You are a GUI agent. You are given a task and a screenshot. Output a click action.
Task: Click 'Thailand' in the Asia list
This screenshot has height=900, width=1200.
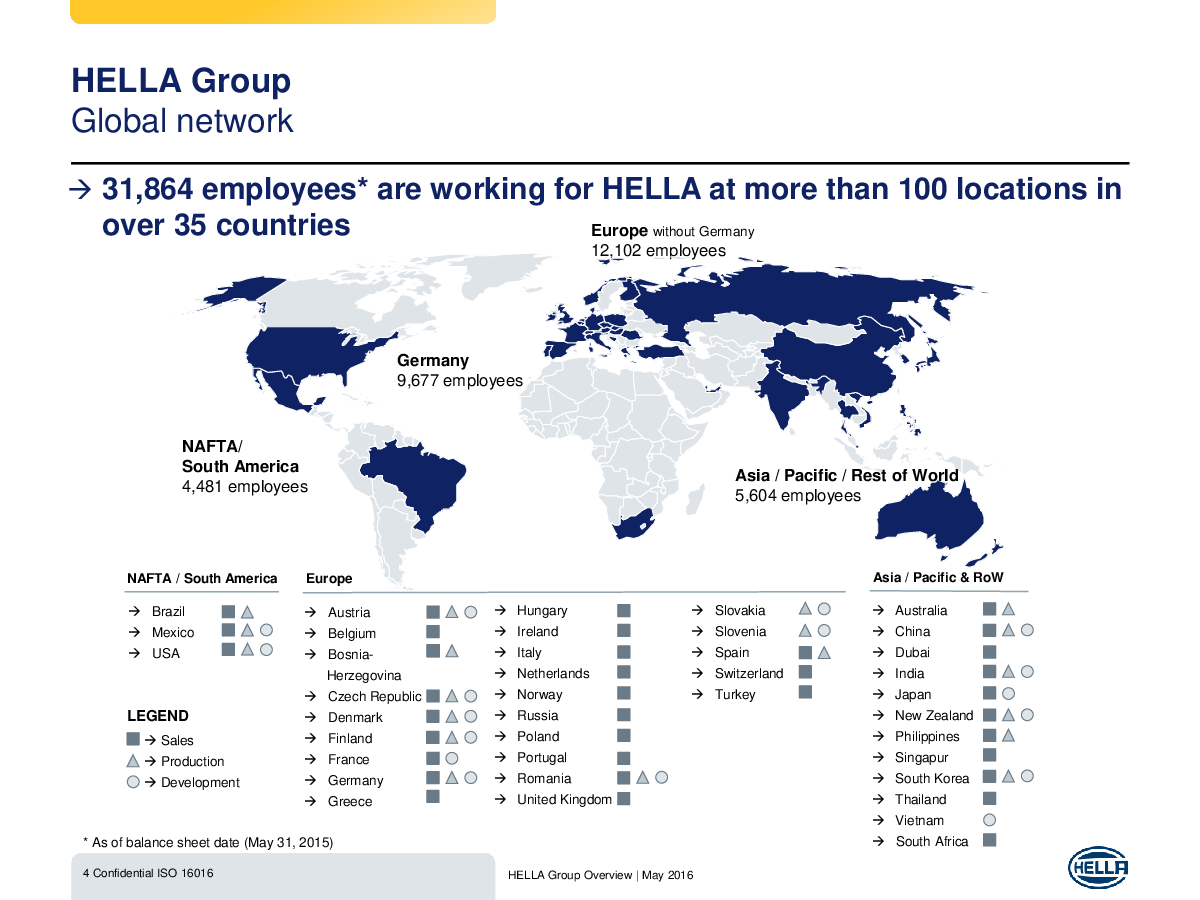pos(920,799)
